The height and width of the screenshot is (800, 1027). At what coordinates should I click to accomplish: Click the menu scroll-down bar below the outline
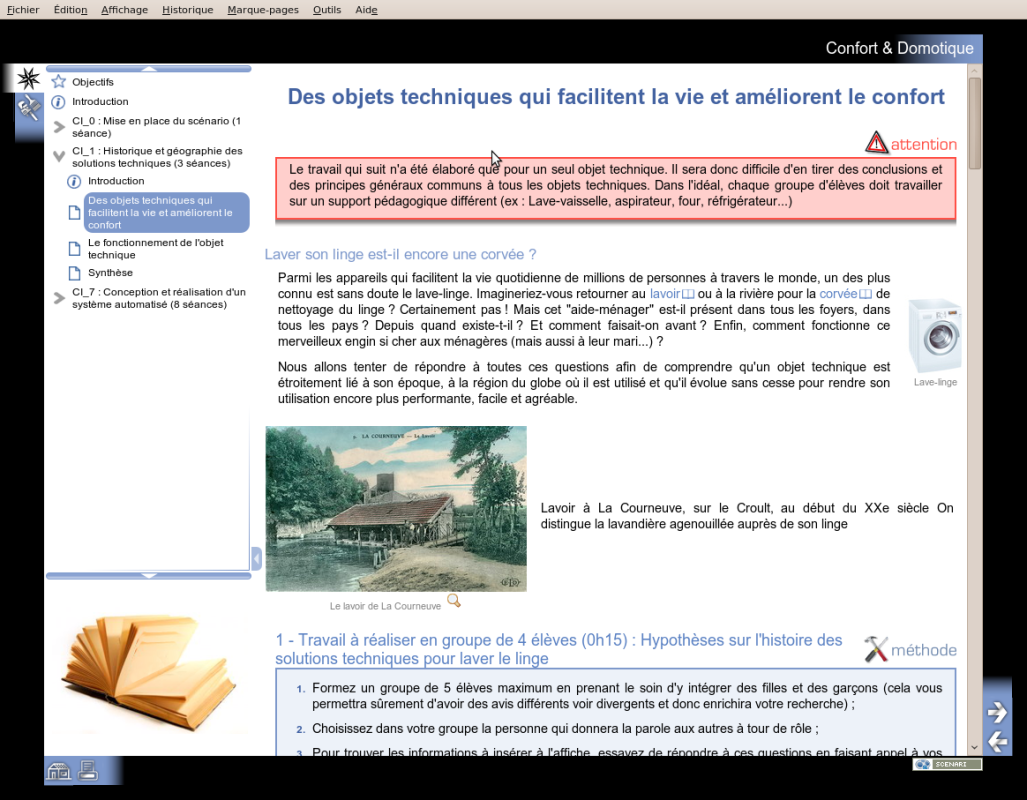tap(149, 576)
